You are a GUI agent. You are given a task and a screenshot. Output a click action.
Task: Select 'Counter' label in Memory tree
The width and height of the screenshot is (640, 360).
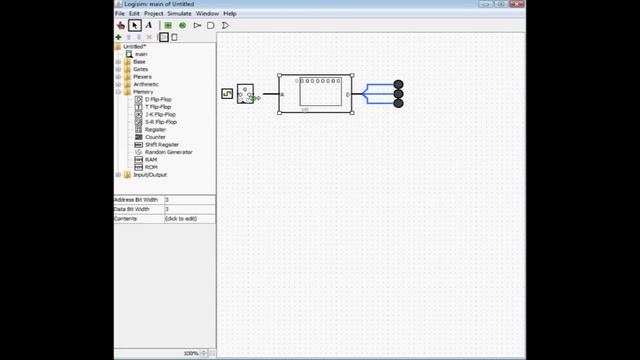[x=156, y=137]
